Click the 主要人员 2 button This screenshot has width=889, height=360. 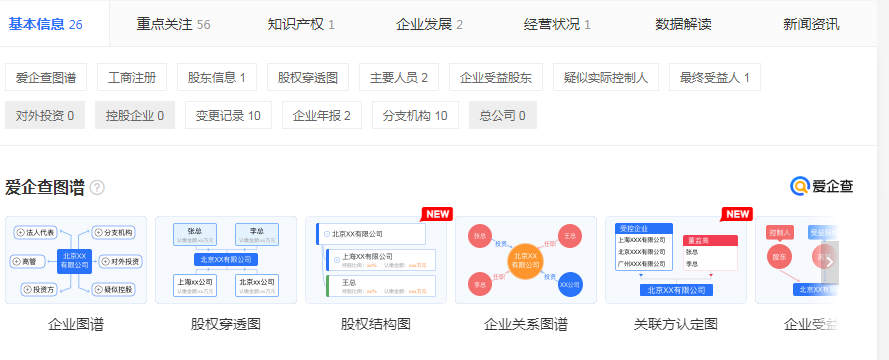(399, 78)
